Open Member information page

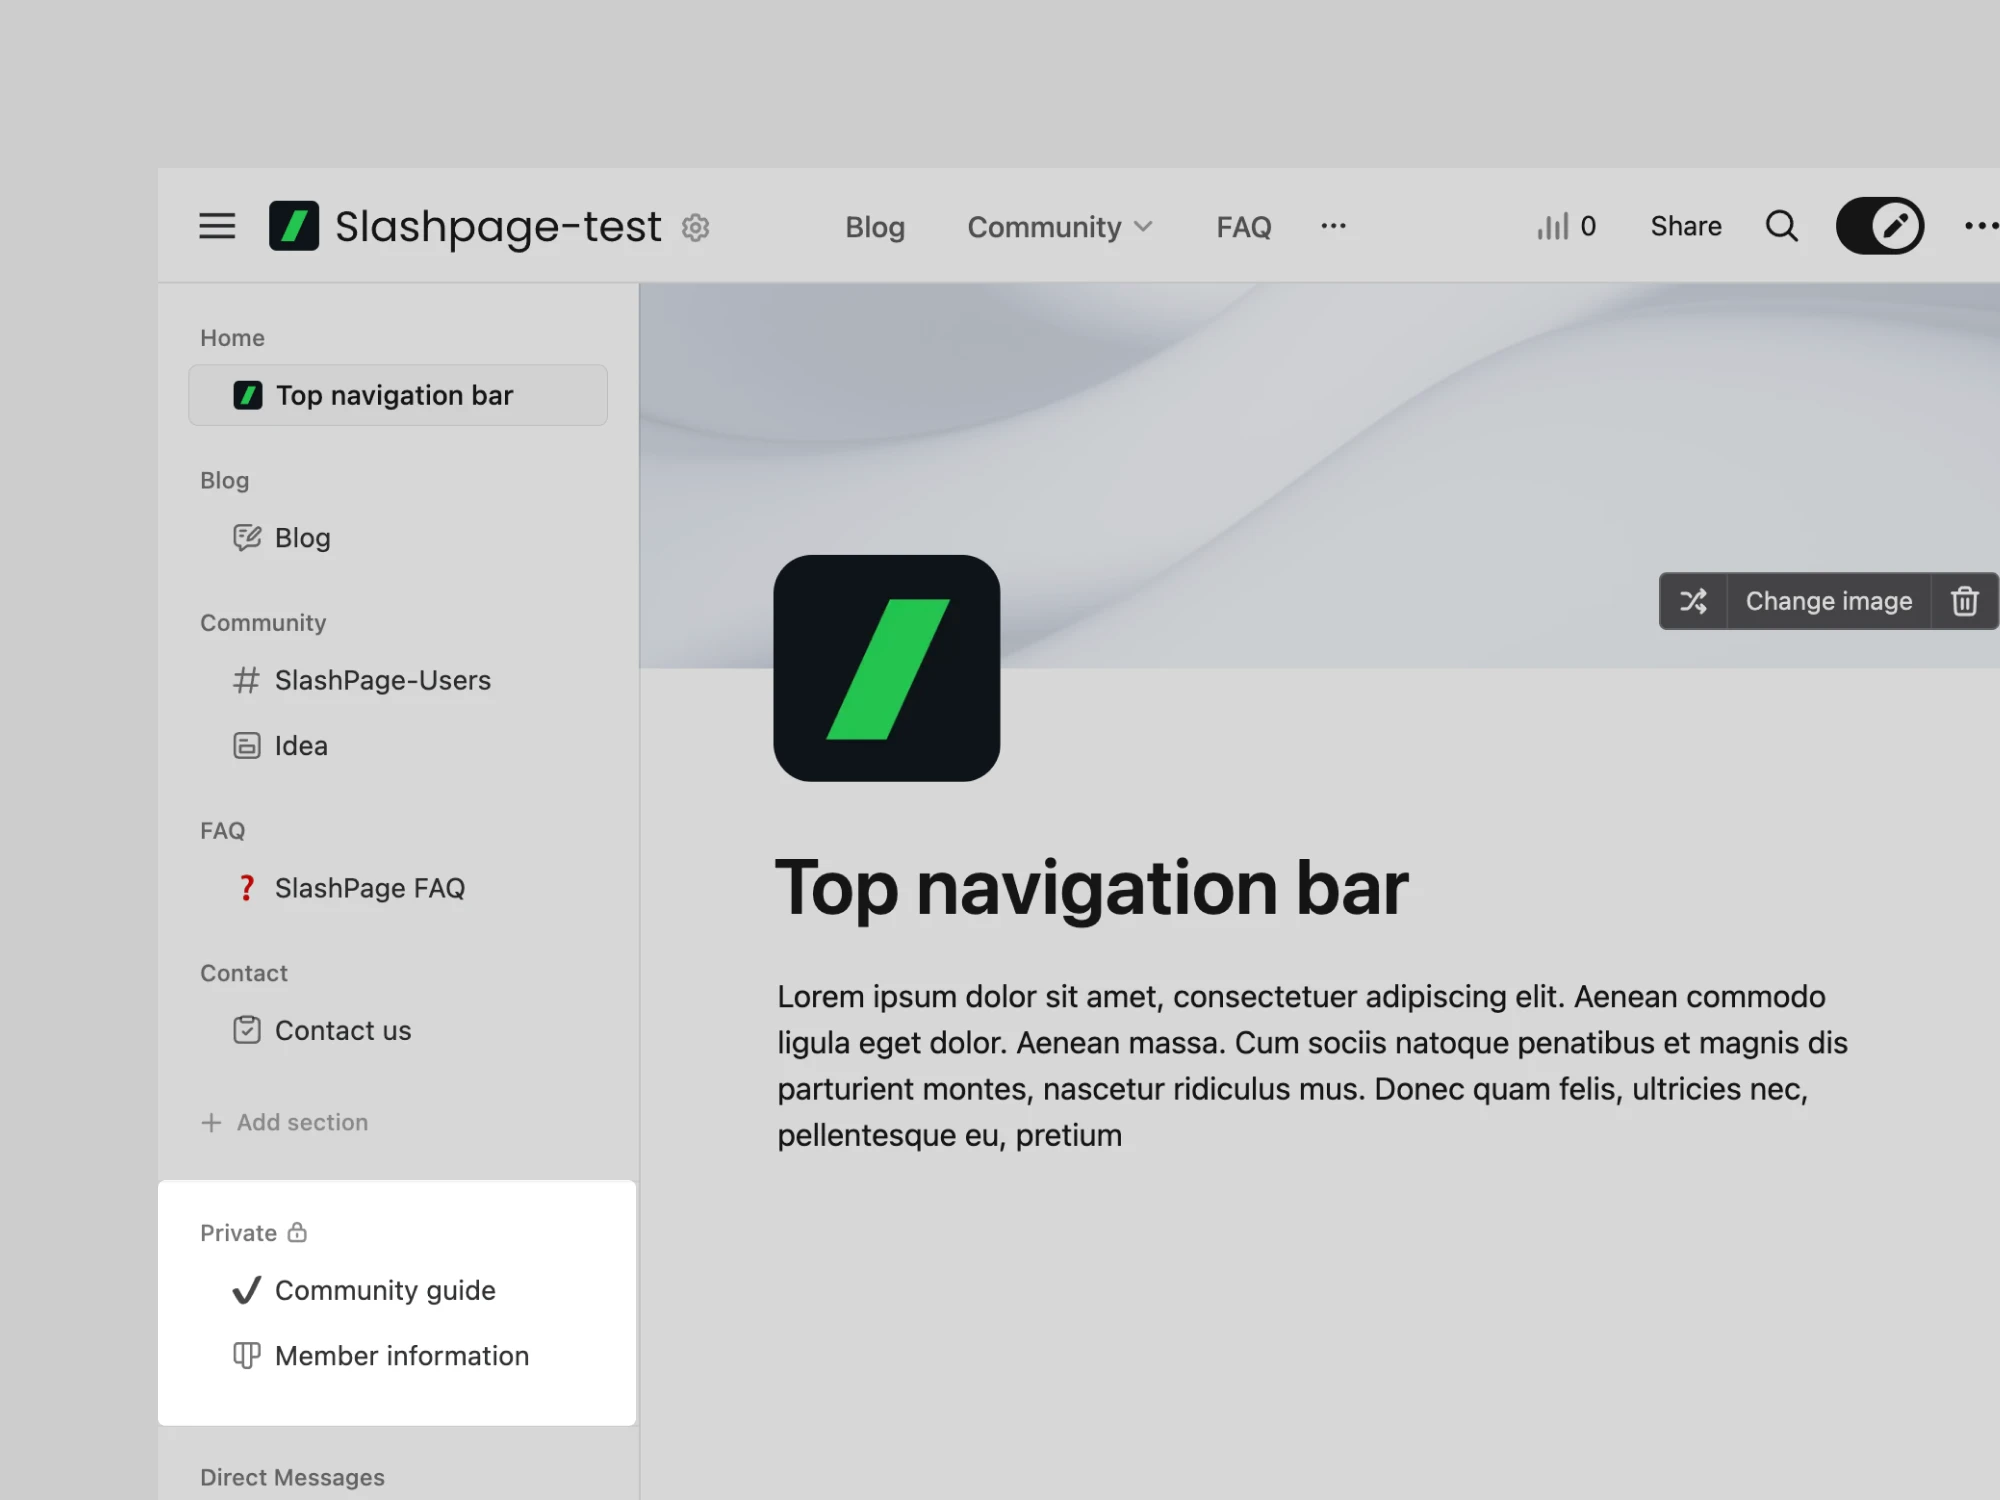point(402,1356)
